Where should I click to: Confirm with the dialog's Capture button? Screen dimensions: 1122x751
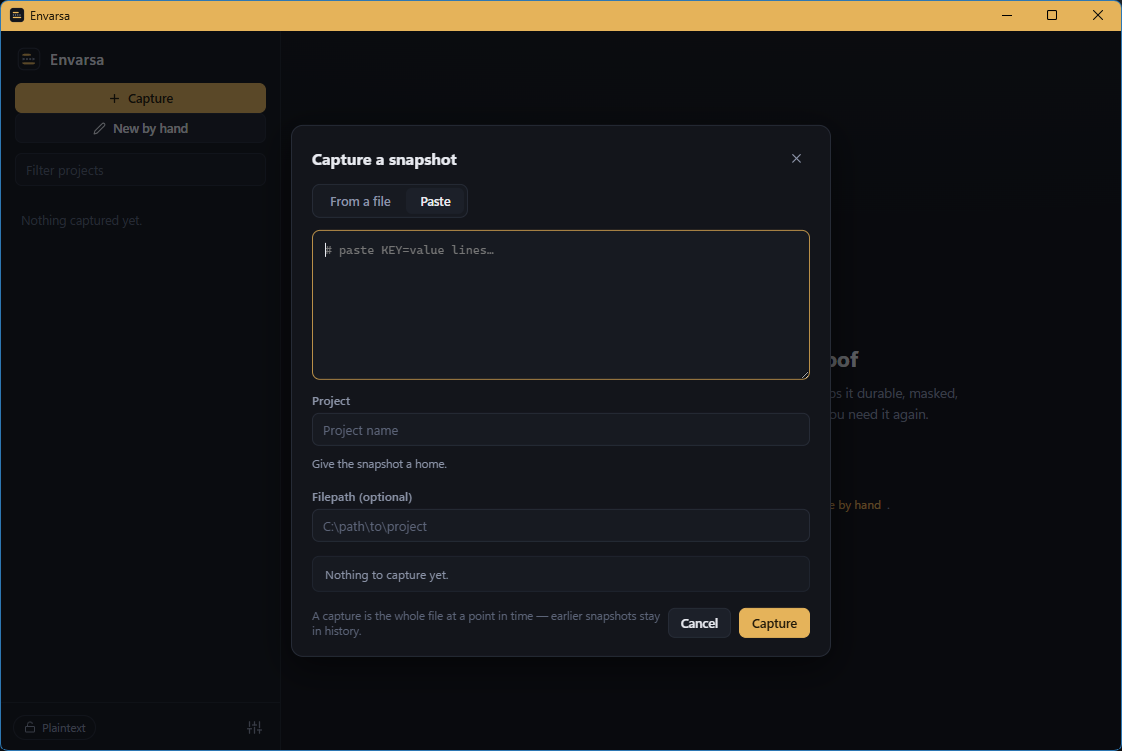coord(774,623)
